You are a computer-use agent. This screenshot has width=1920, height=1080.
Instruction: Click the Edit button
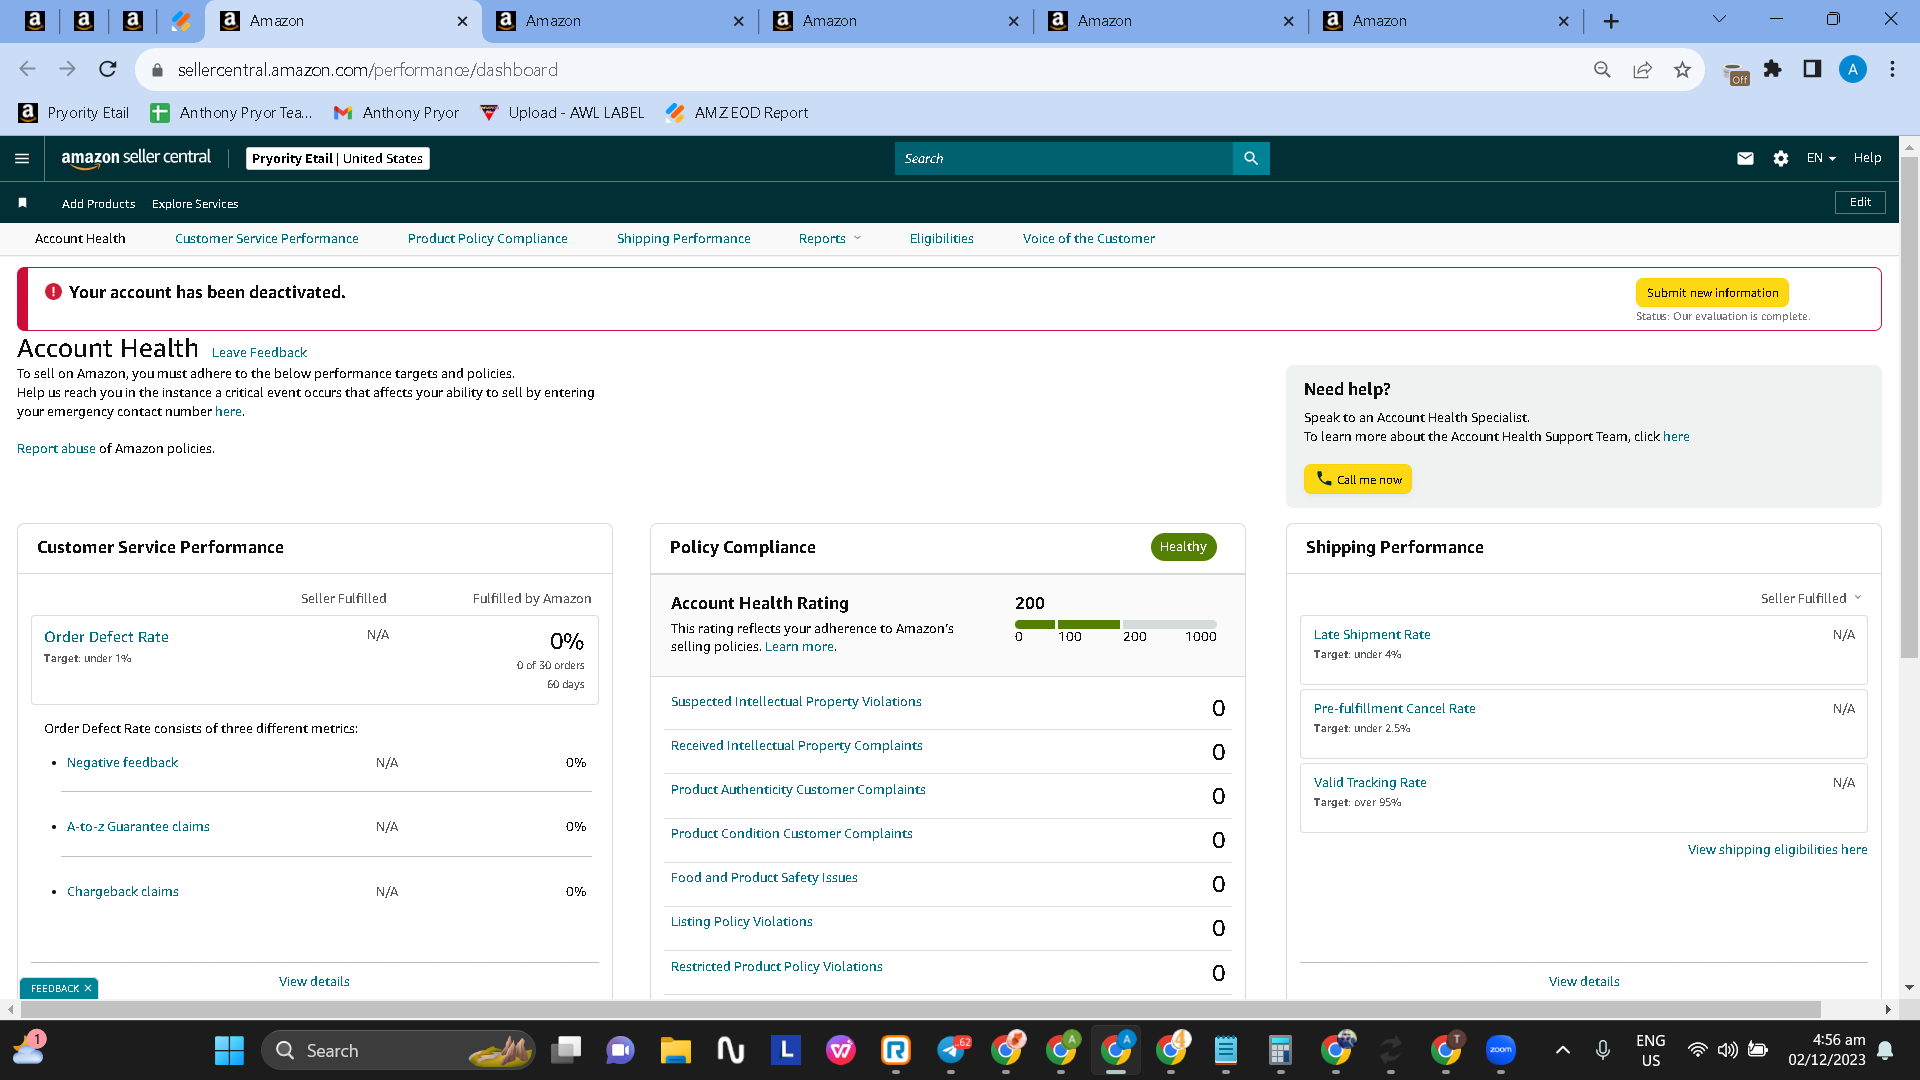click(1860, 202)
